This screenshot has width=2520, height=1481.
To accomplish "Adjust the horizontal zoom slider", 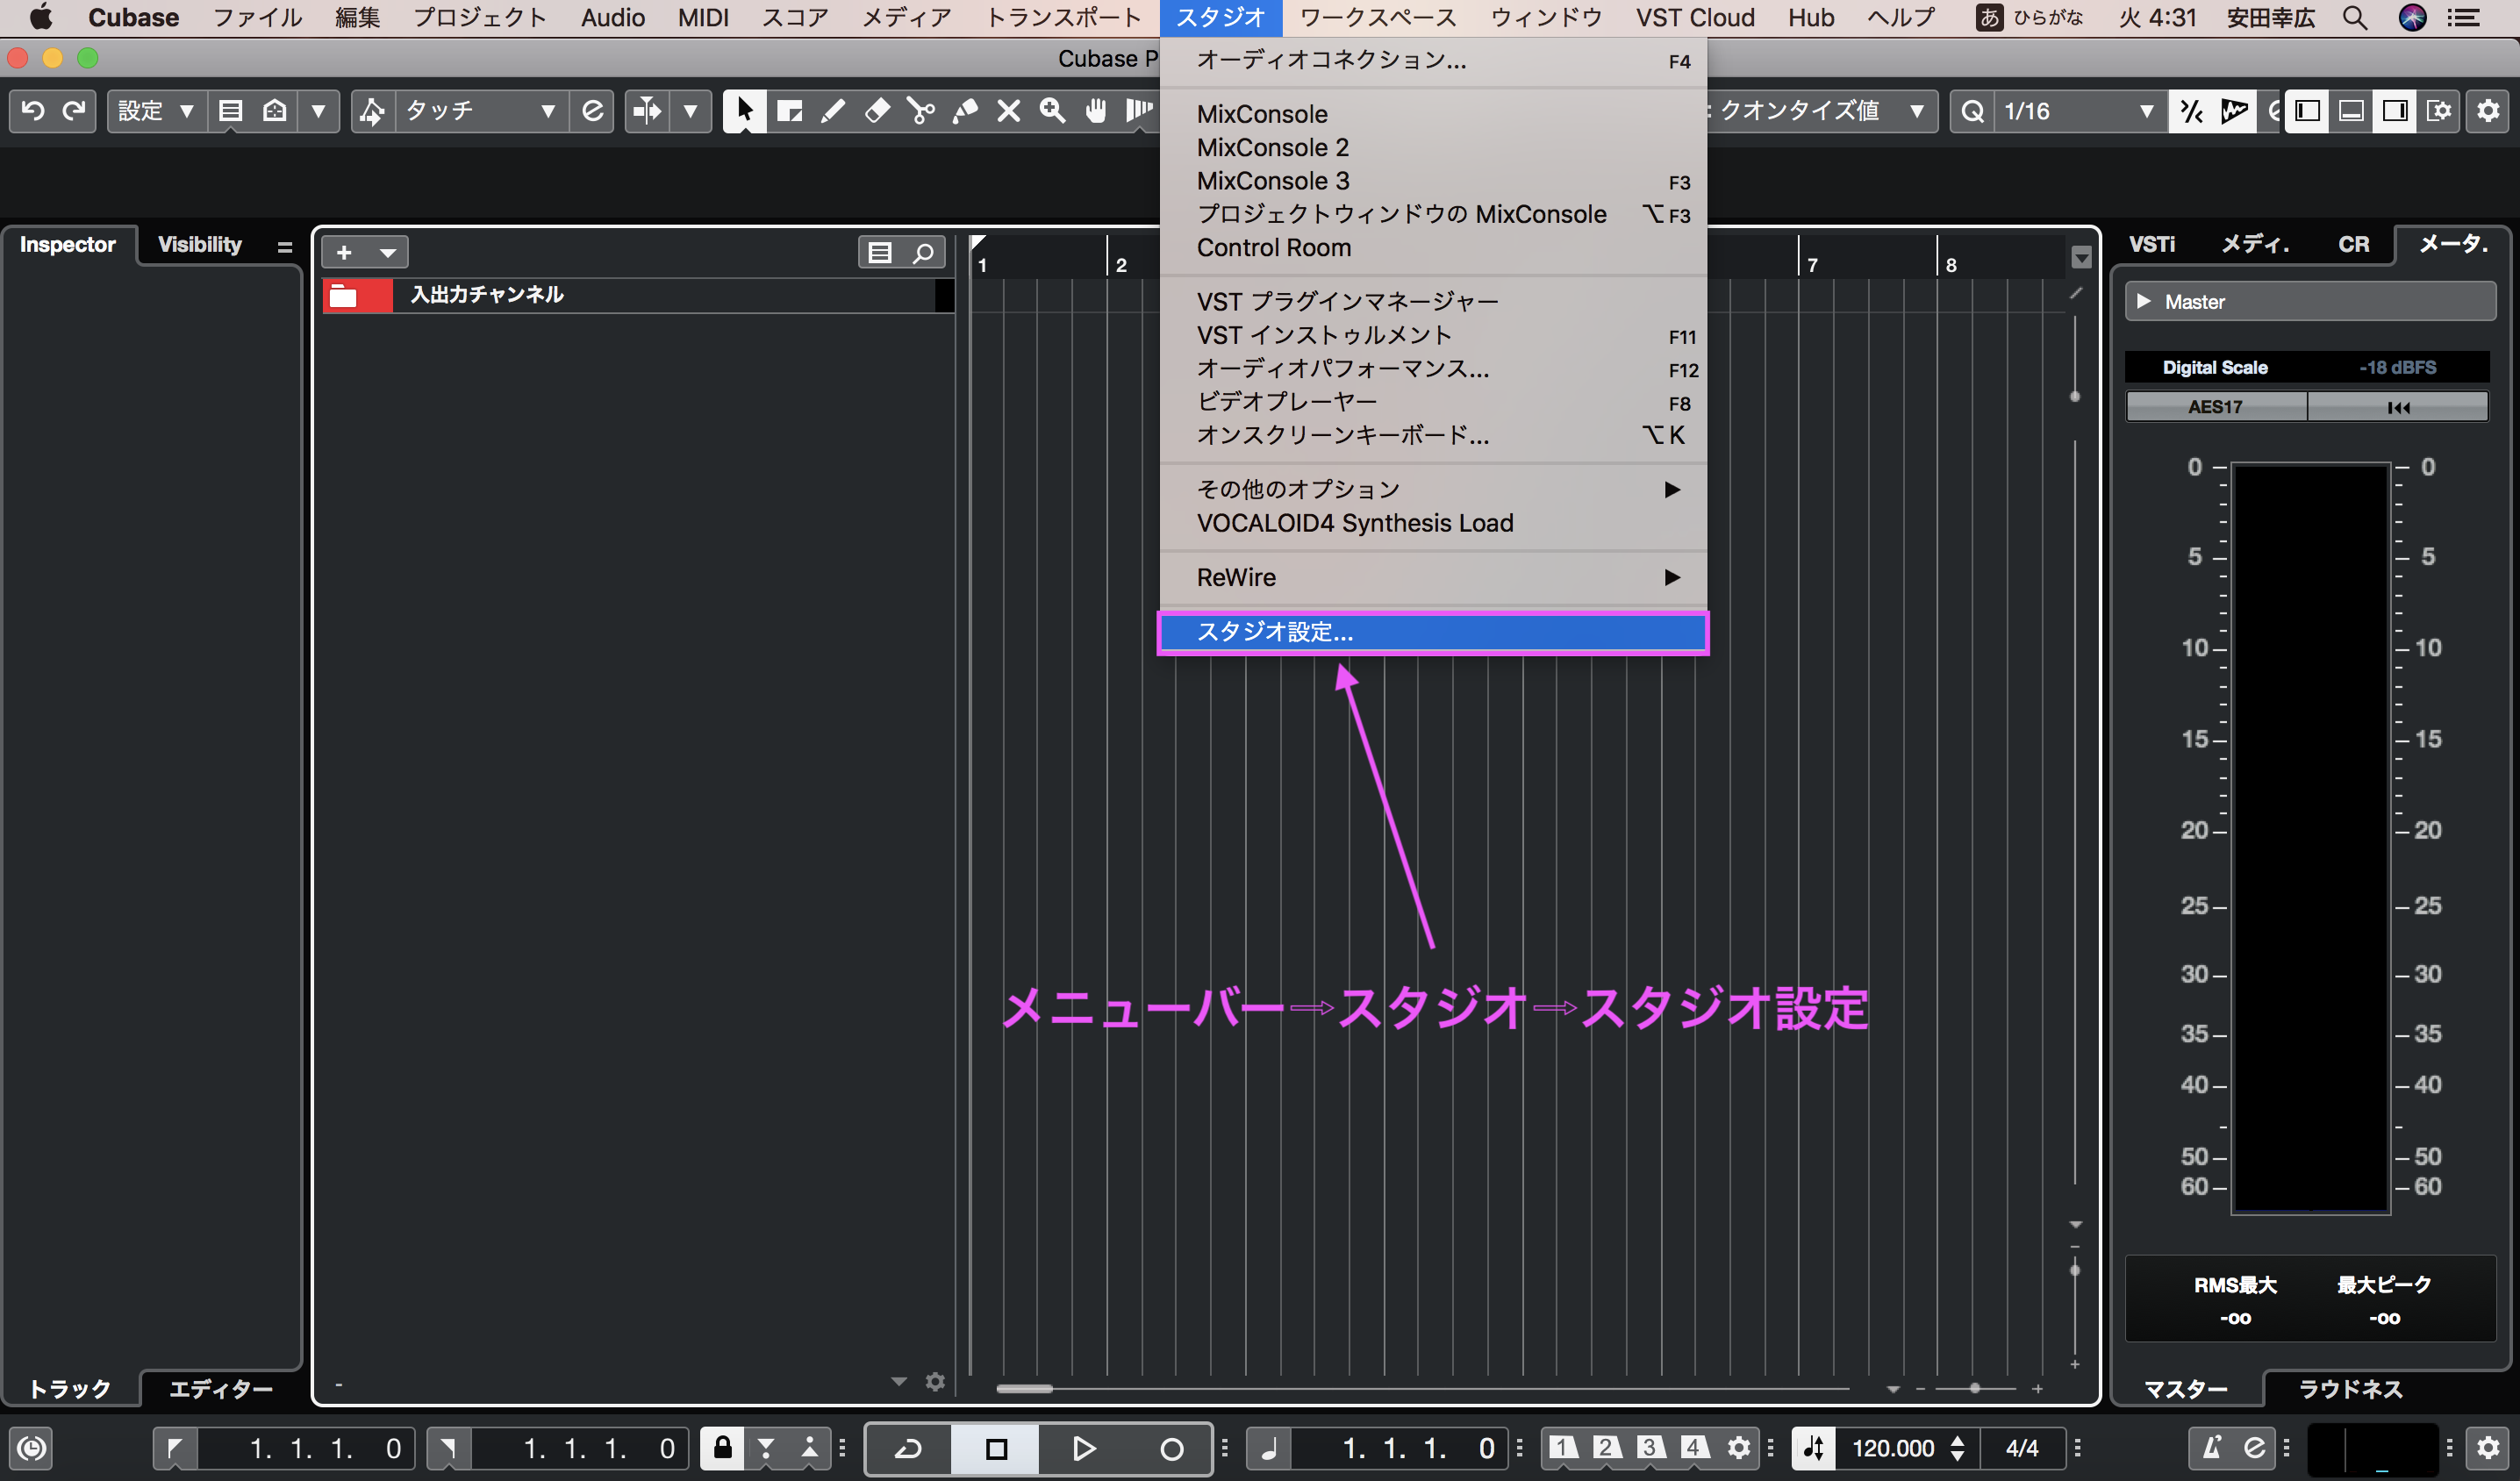I will (x=1974, y=1388).
